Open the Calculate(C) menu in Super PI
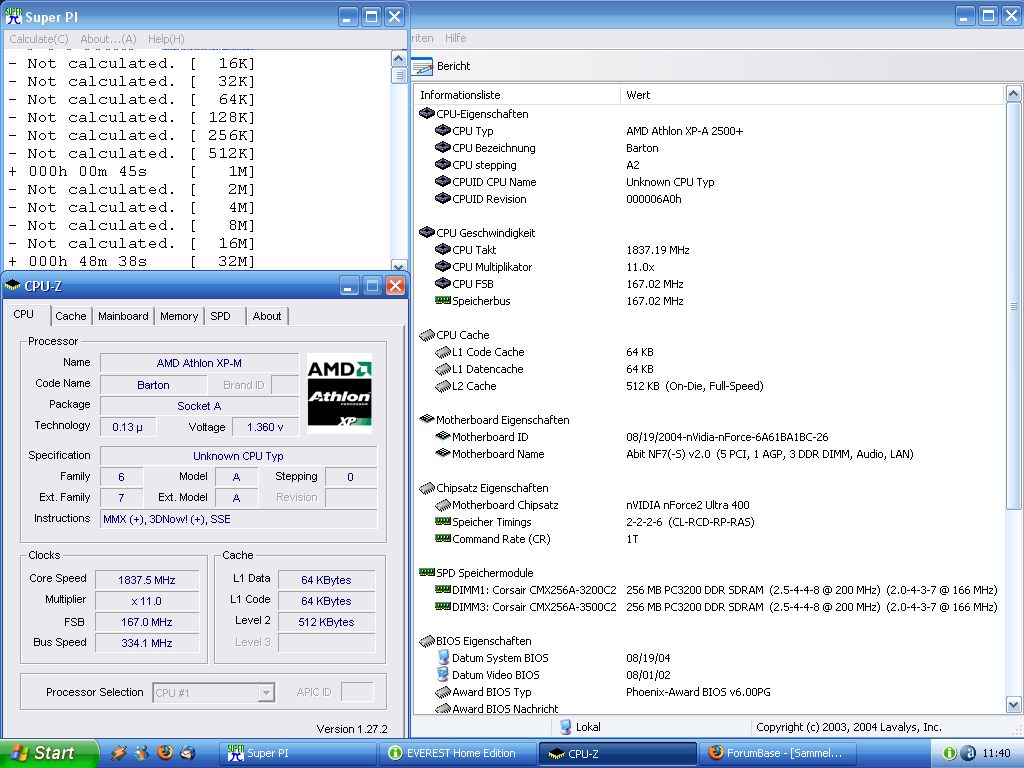The height and width of the screenshot is (768, 1024). [39, 39]
